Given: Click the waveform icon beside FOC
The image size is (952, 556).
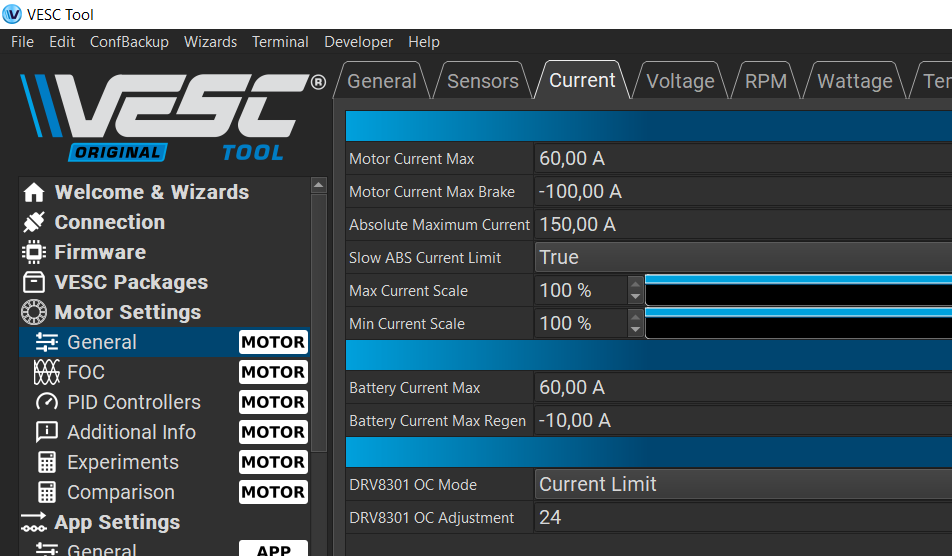Looking at the screenshot, I should [x=46, y=373].
